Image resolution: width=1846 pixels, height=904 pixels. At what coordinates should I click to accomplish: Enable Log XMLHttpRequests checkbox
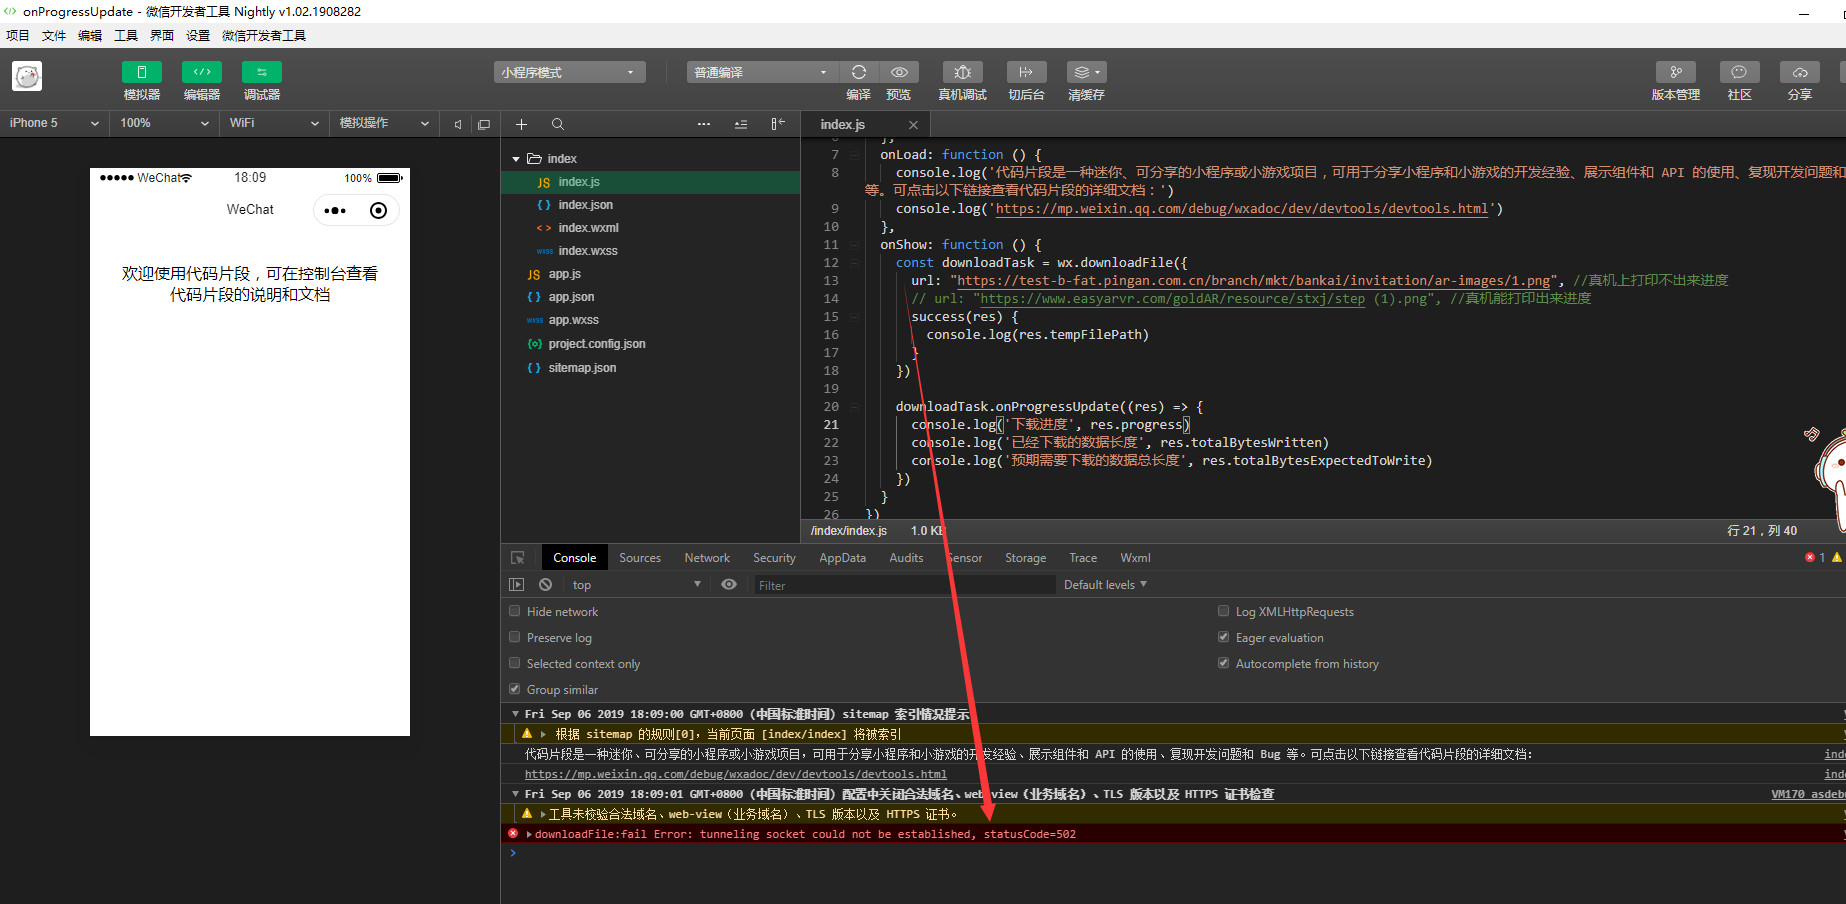click(x=1223, y=611)
